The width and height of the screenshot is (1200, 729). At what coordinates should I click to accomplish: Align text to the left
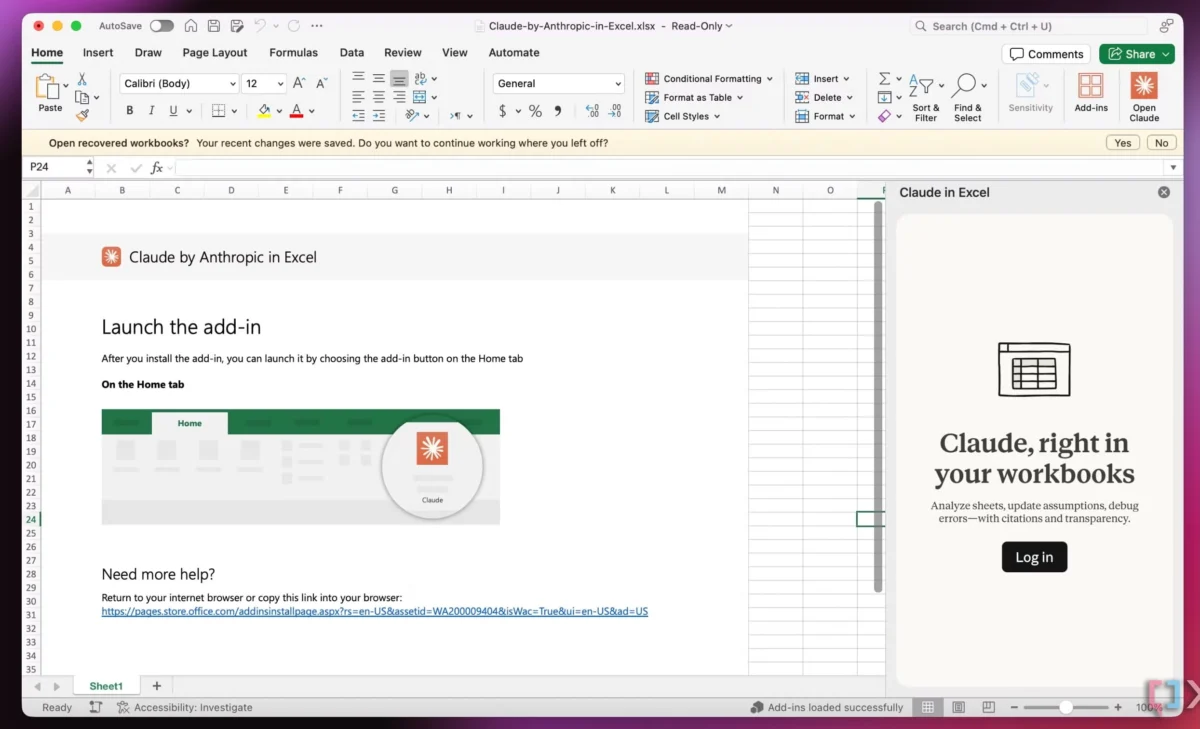pos(358,97)
